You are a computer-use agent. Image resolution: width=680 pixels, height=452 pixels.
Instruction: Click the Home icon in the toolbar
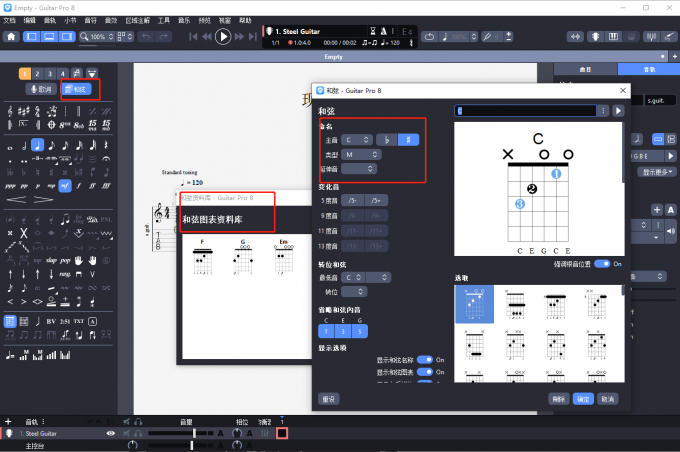[x=11, y=37]
